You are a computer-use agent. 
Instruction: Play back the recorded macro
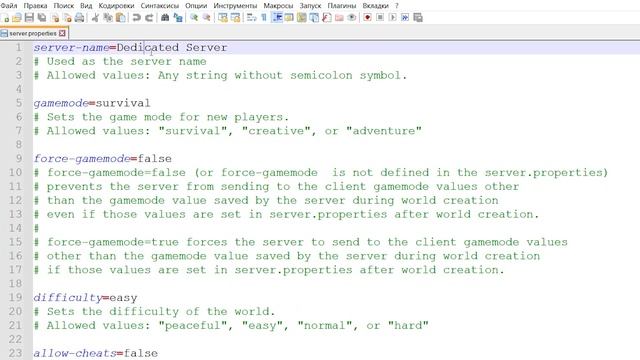point(393,18)
